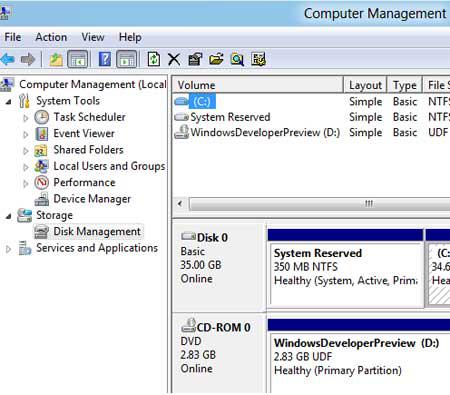Sort by the Volume column header

[x=258, y=85]
